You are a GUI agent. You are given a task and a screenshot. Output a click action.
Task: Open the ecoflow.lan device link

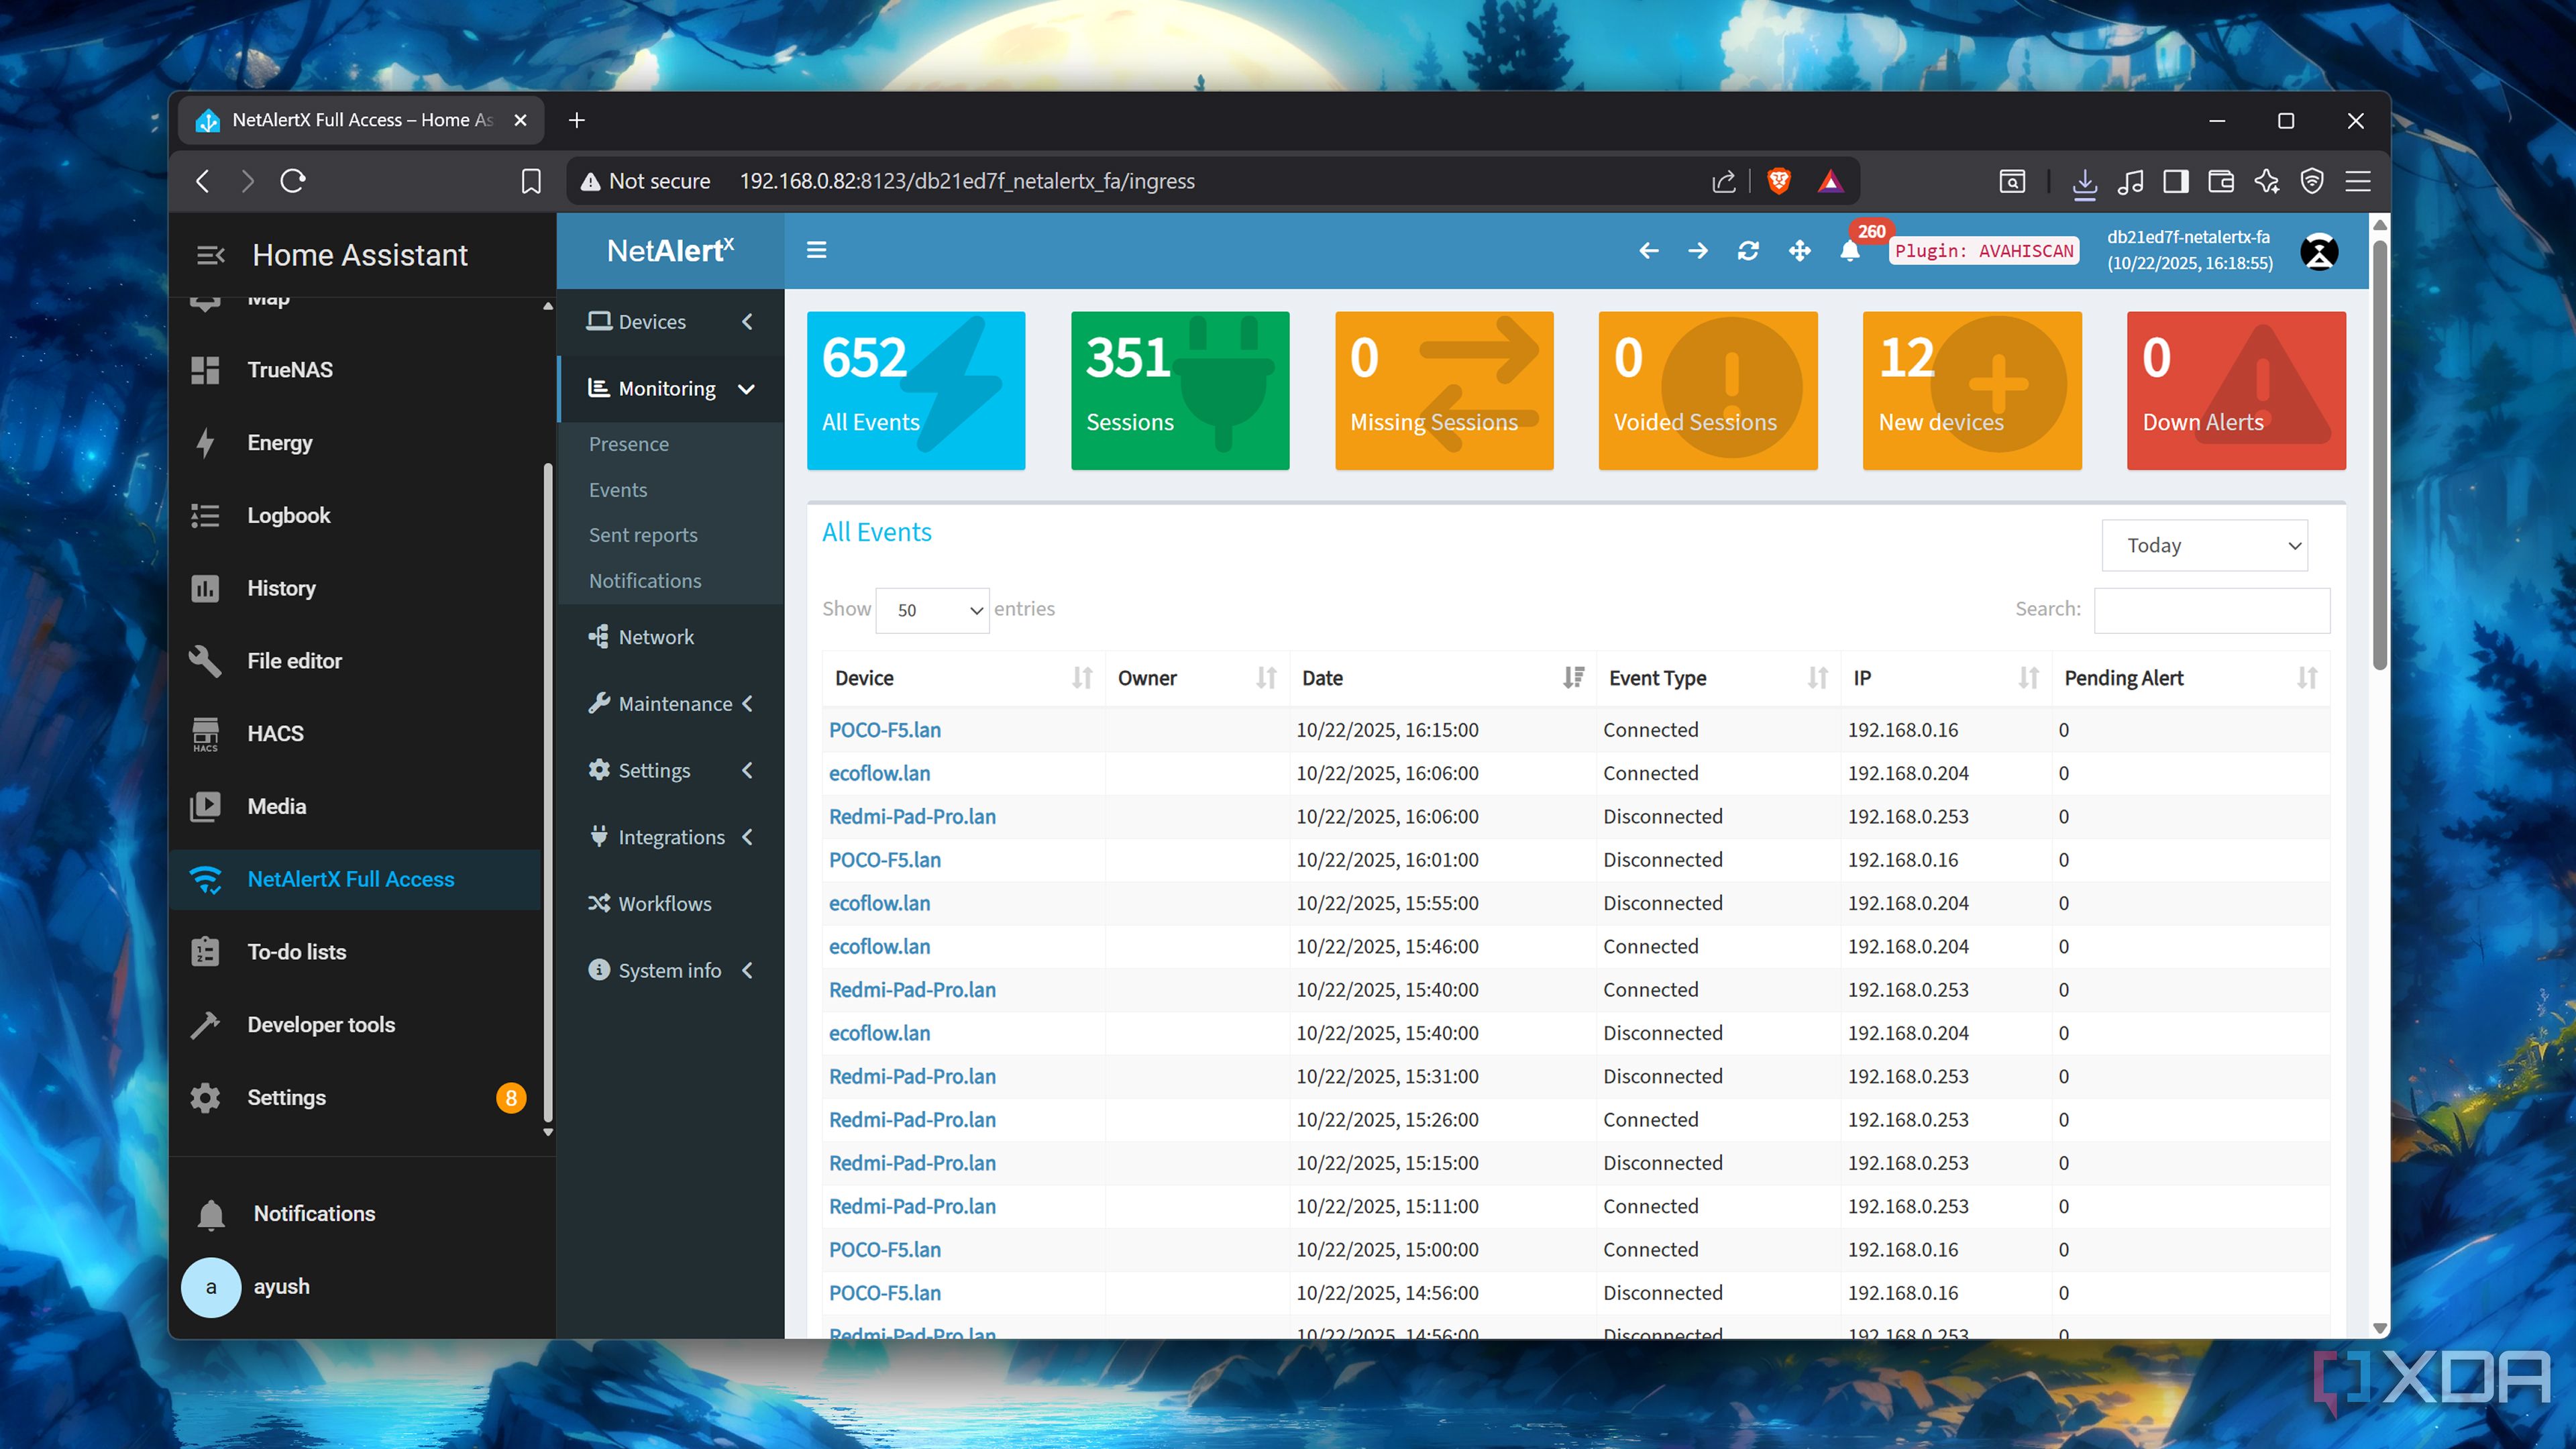click(x=879, y=773)
